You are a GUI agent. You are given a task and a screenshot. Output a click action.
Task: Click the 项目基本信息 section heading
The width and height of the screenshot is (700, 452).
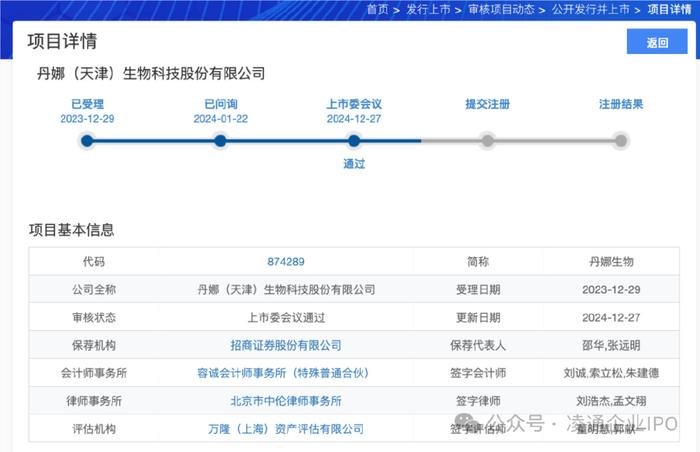coord(71,230)
